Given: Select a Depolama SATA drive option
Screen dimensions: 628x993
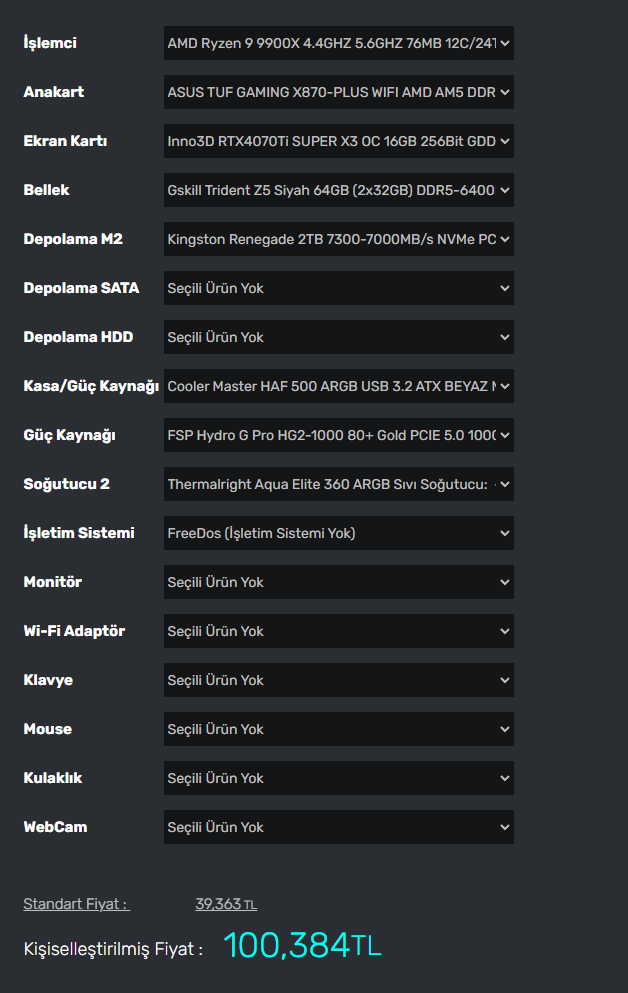Looking at the screenshot, I should click(338, 288).
